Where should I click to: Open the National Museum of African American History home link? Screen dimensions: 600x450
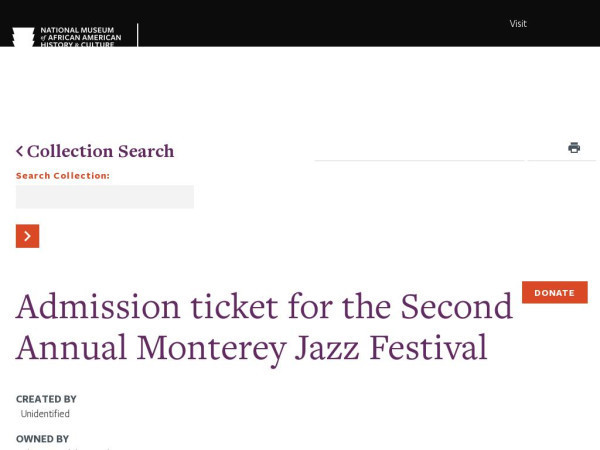tap(81, 37)
